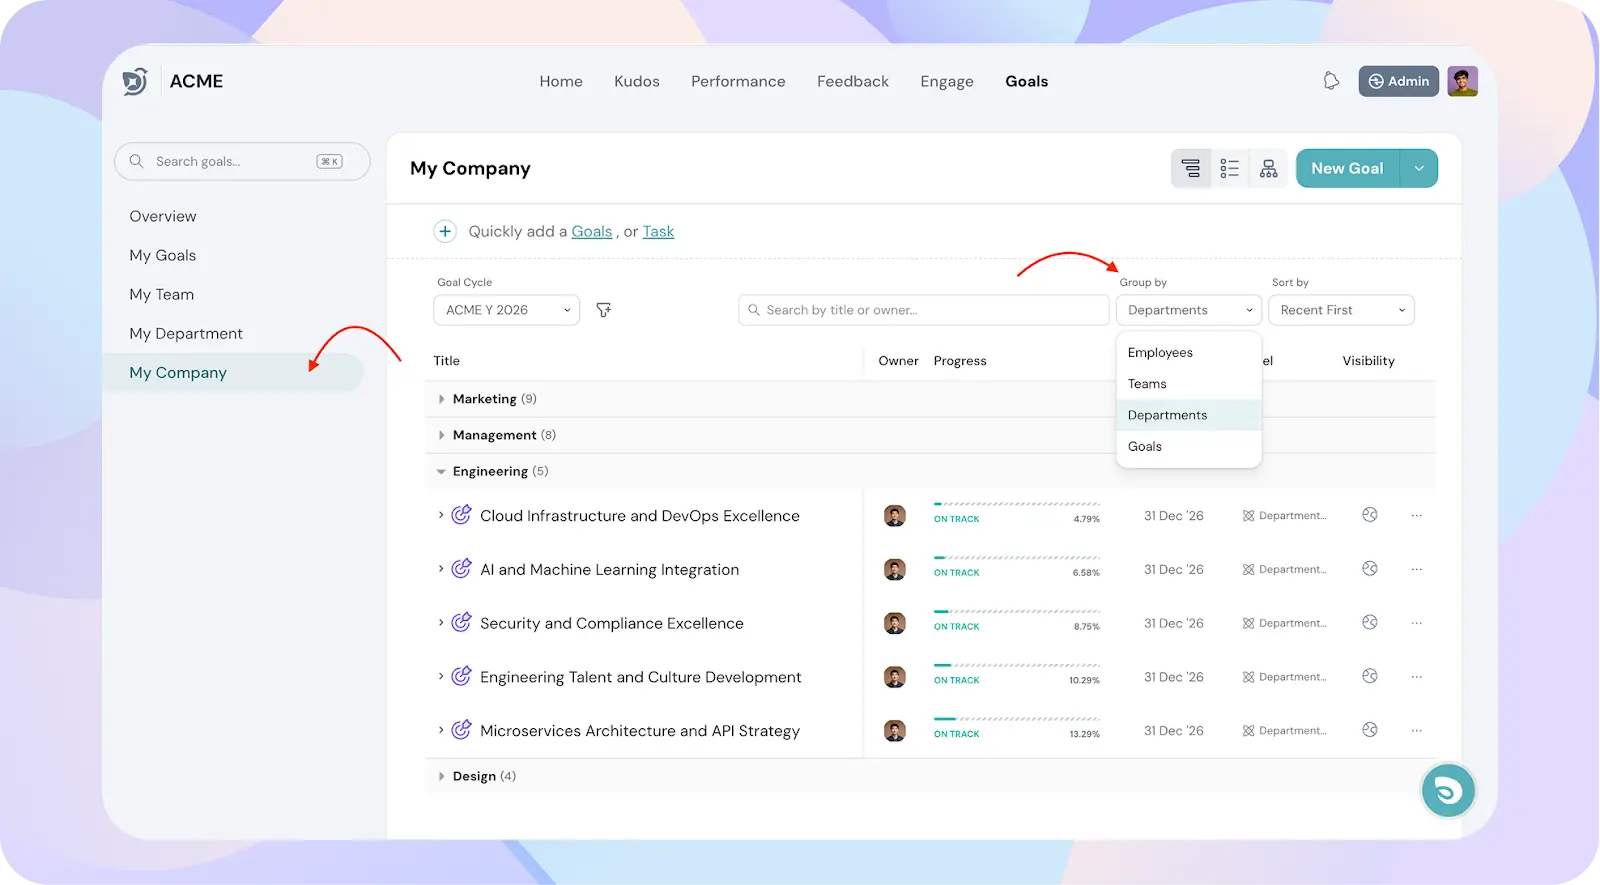Image resolution: width=1600 pixels, height=885 pixels.
Task: Select the aligned tree view toggle
Action: [1190, 169]
